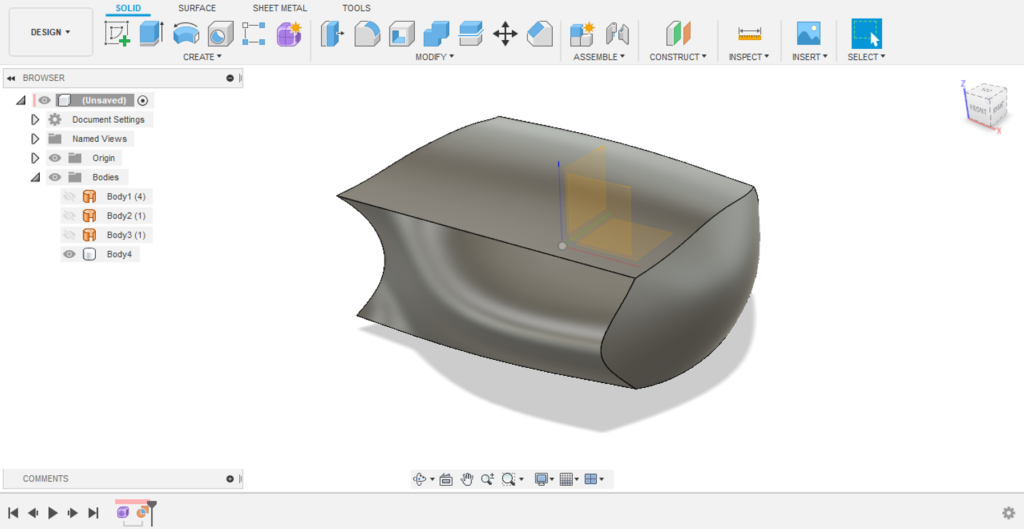This screenshot has width=1024, height=529.
Task: Select the Create Sketch tool
Action: [x=118, y=34]
